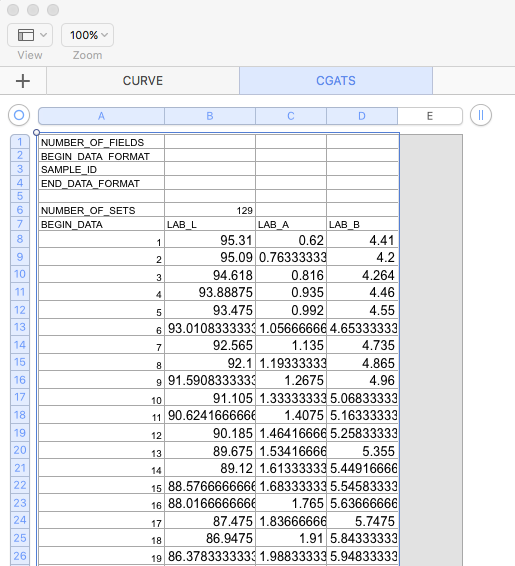Select row 20 header
The height and width of the screenshot is (566, 515).
click(x=20, y=450)
